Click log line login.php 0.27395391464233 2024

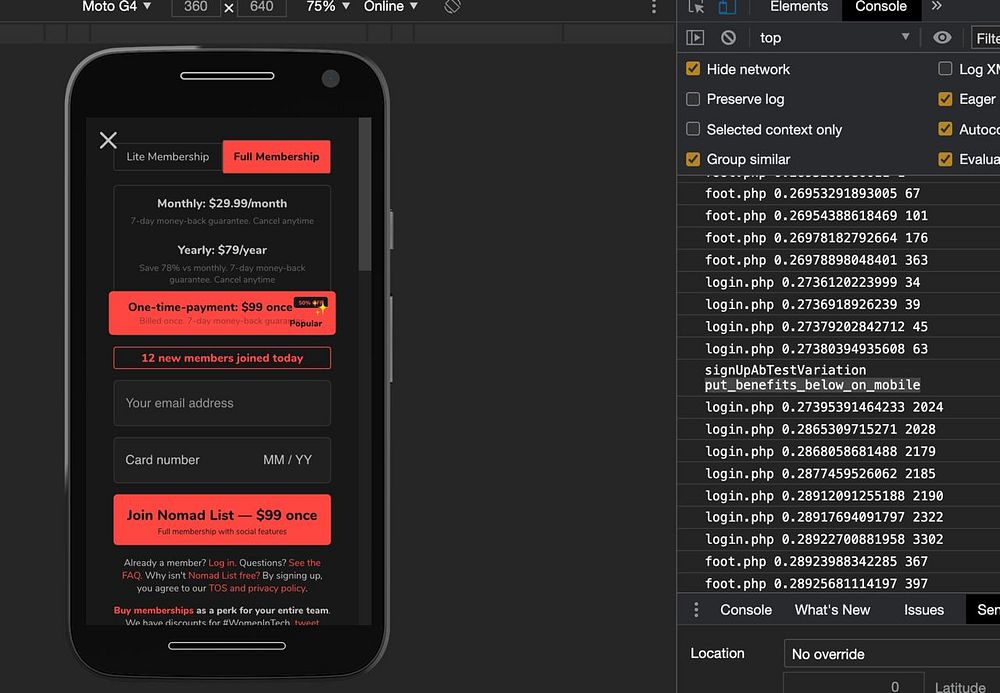824,407
